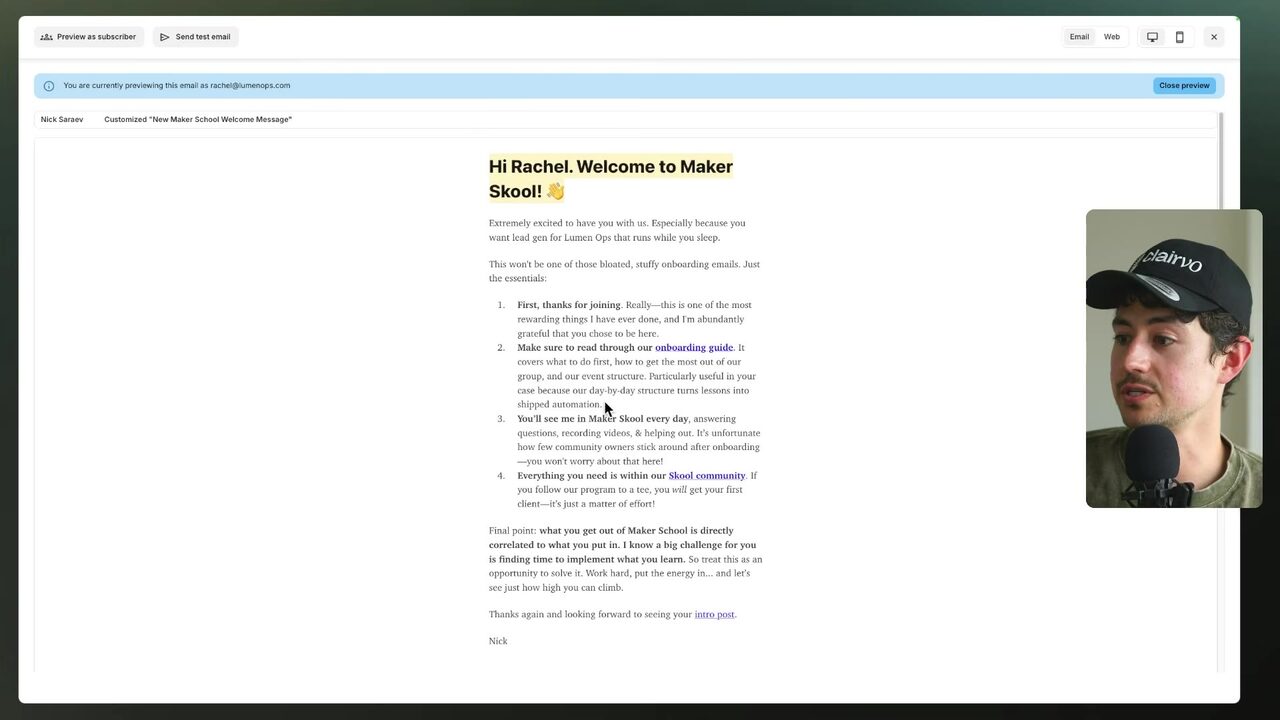This screenshot has height=720, width=1280.
Task: Close the preview modal with the X icon
Action: pyautogui.click(x=1214, y=37)
